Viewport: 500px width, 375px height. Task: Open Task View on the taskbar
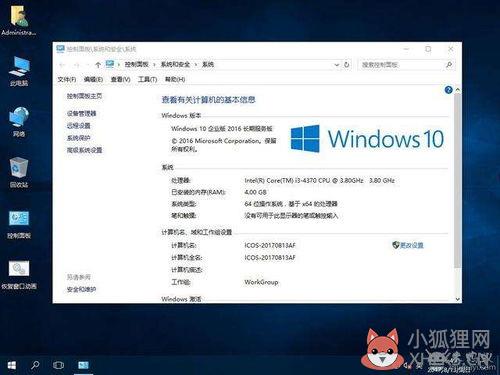point(59,365)
